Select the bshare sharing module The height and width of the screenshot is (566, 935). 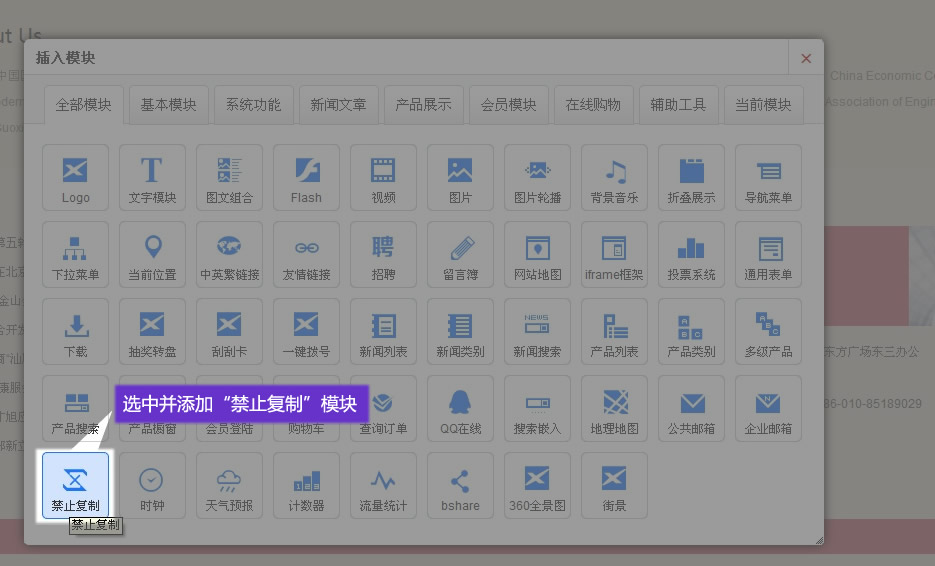coord(460,485)
